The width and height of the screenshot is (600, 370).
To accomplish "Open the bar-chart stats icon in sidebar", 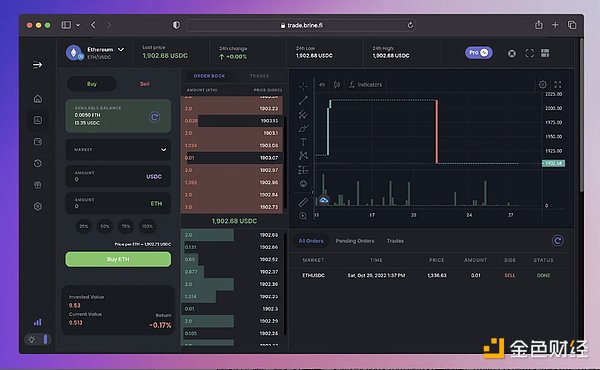I will click(38, 322).
